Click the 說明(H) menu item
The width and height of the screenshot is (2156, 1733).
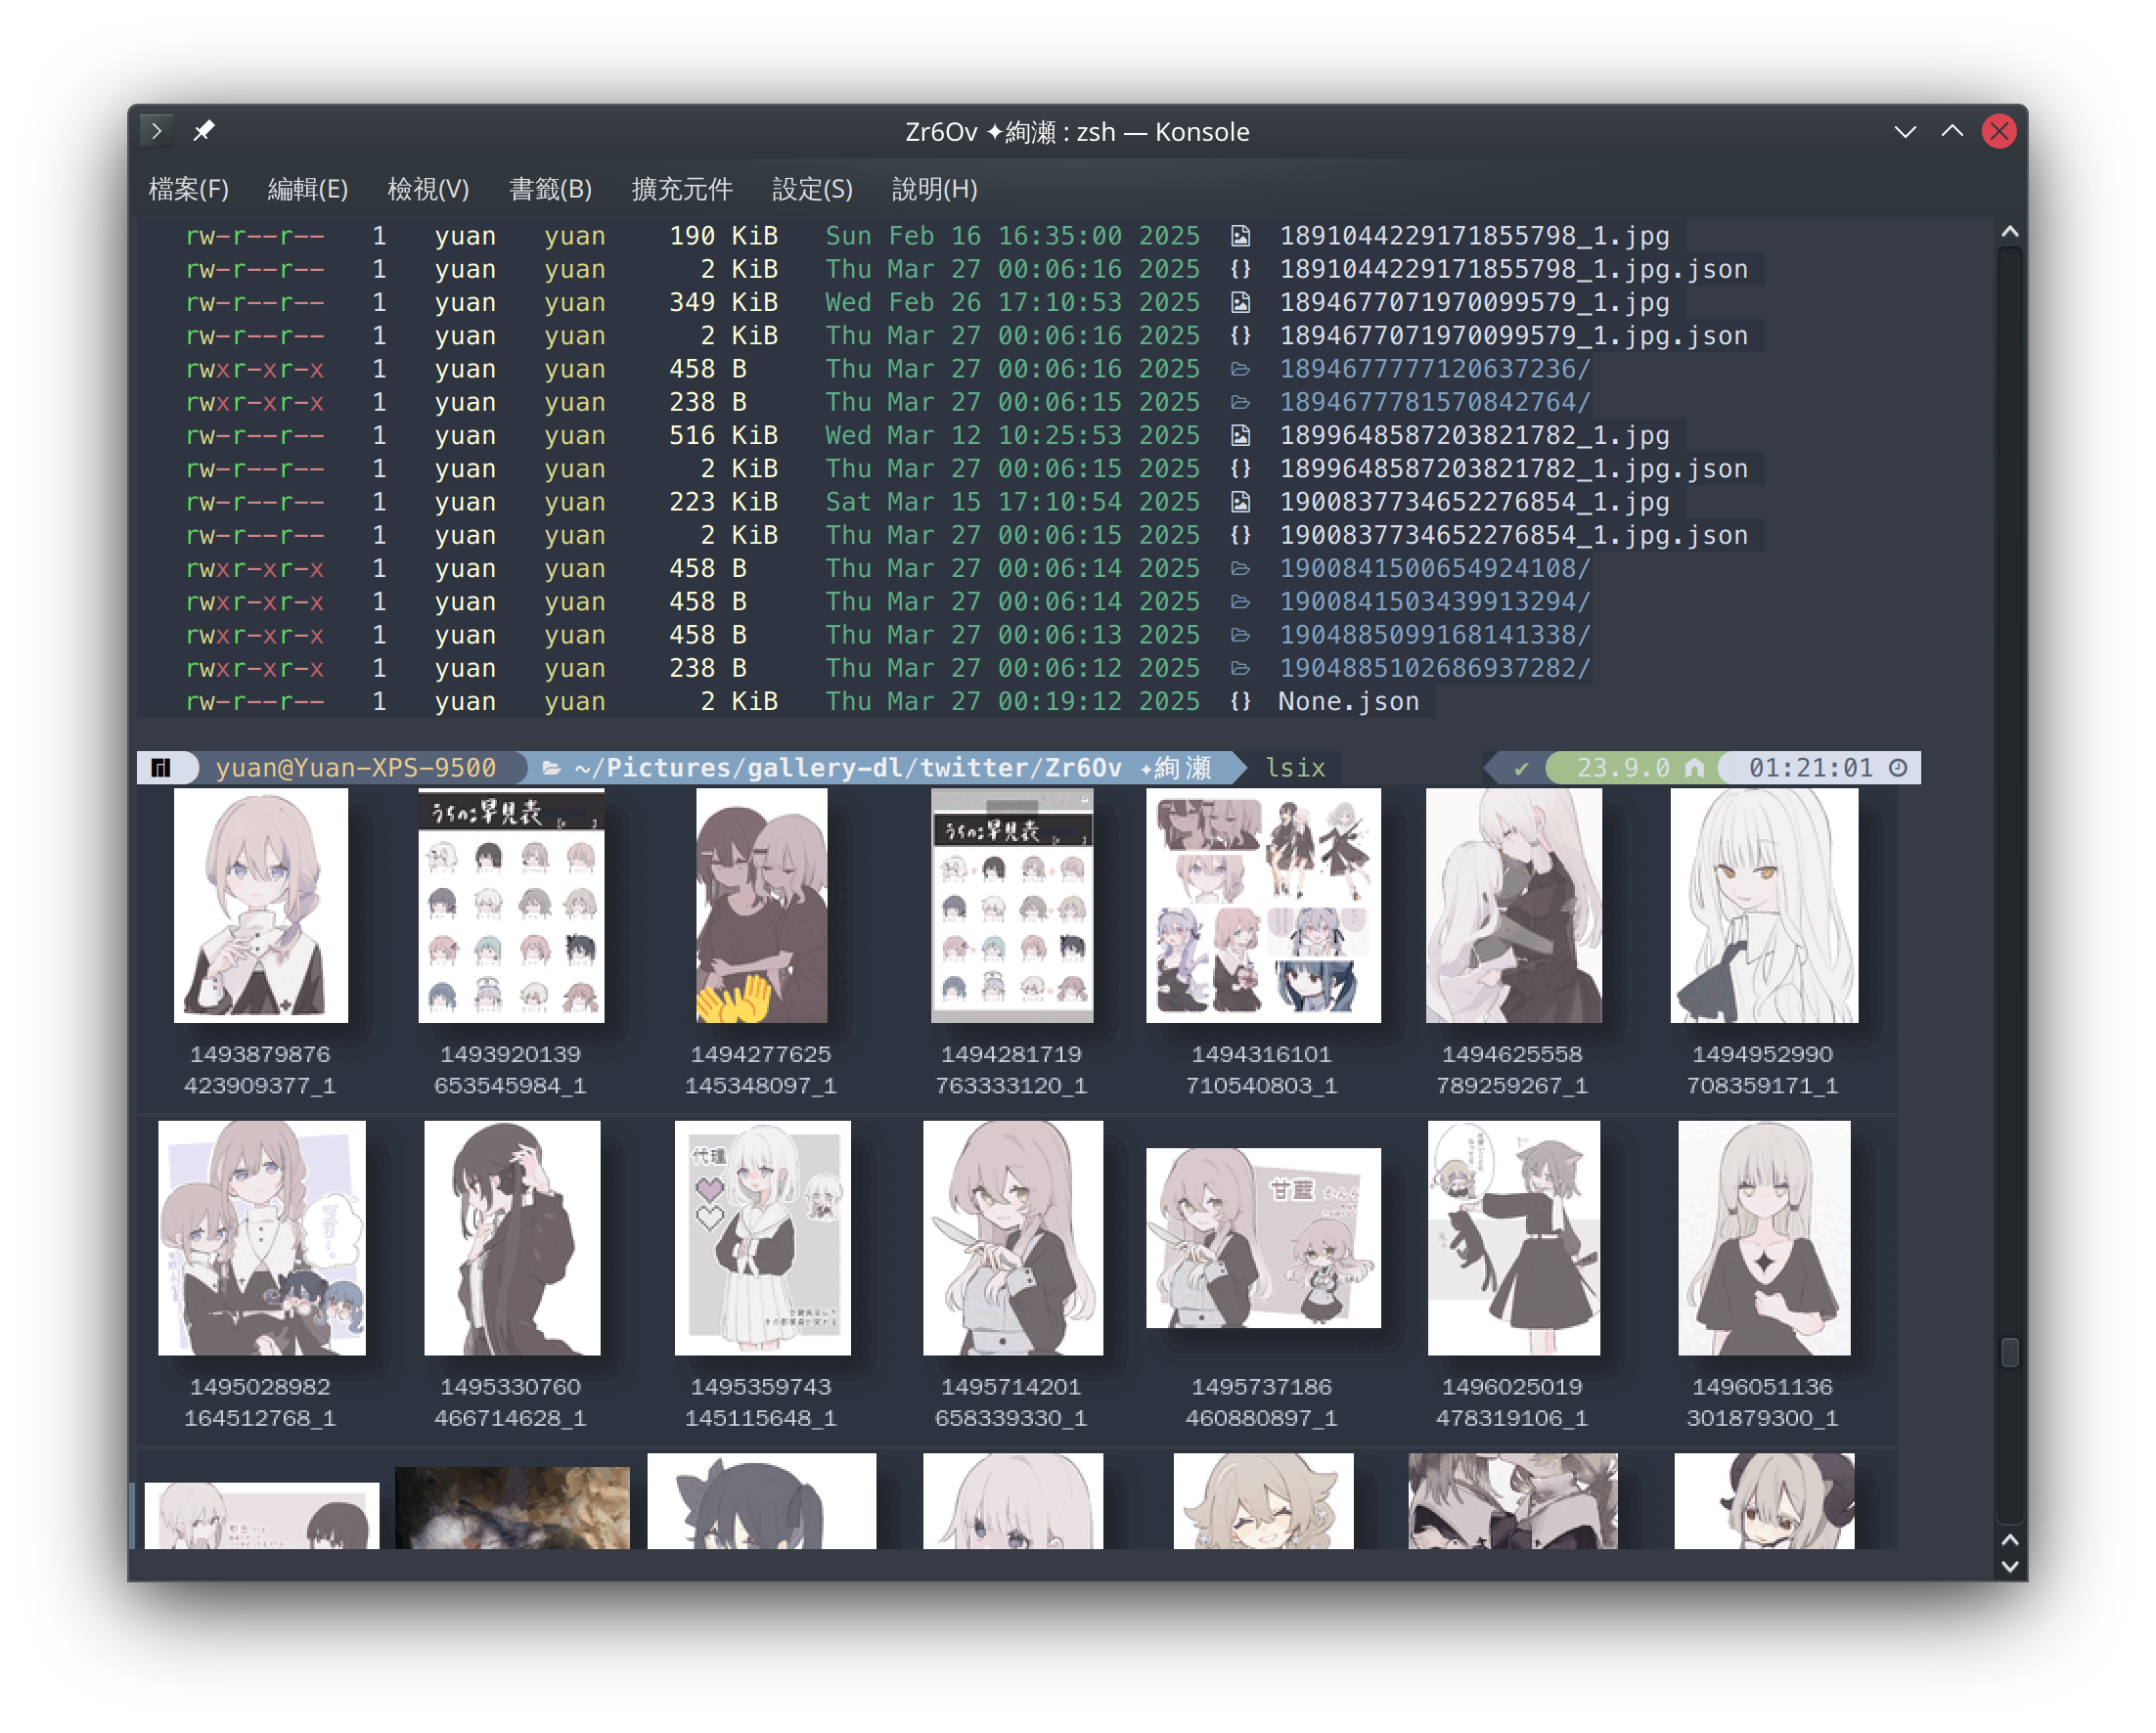pos(934,189)
